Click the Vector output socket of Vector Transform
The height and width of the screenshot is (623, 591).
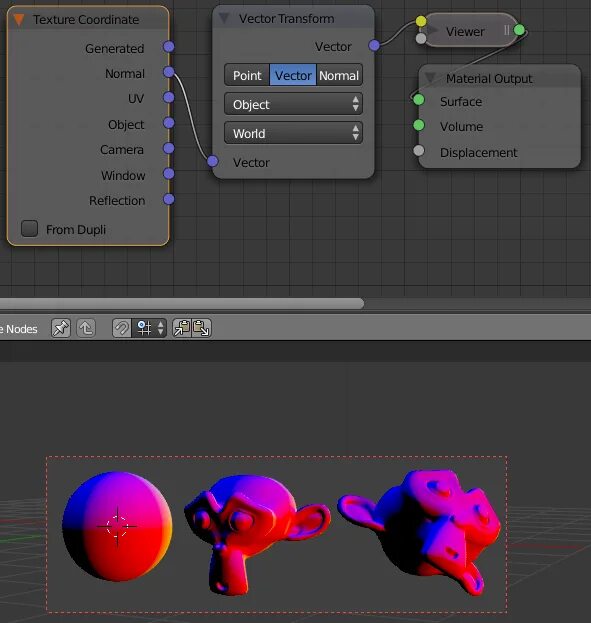click(x=374, y=45)
